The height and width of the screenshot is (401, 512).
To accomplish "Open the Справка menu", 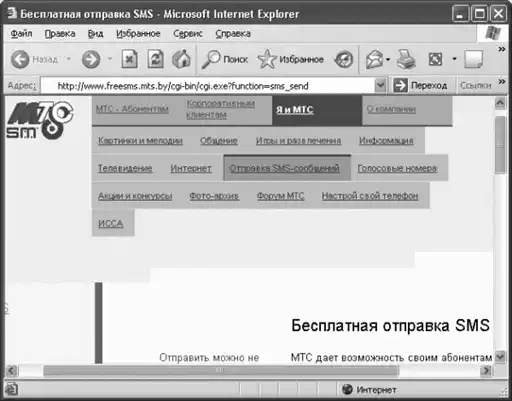I will [233, 33].
